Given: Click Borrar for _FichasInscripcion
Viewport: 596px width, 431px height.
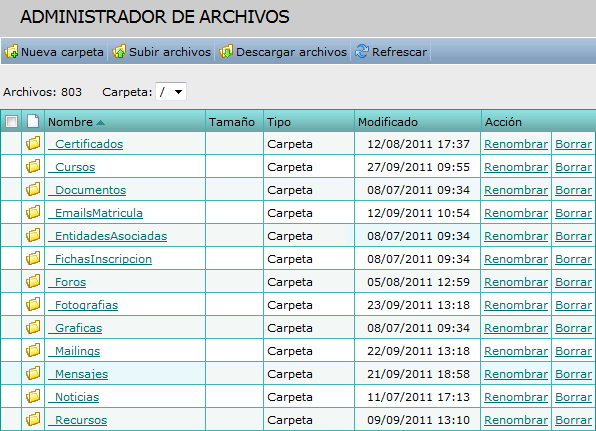Looking at the screenshot, I should (x=573, y=259).
